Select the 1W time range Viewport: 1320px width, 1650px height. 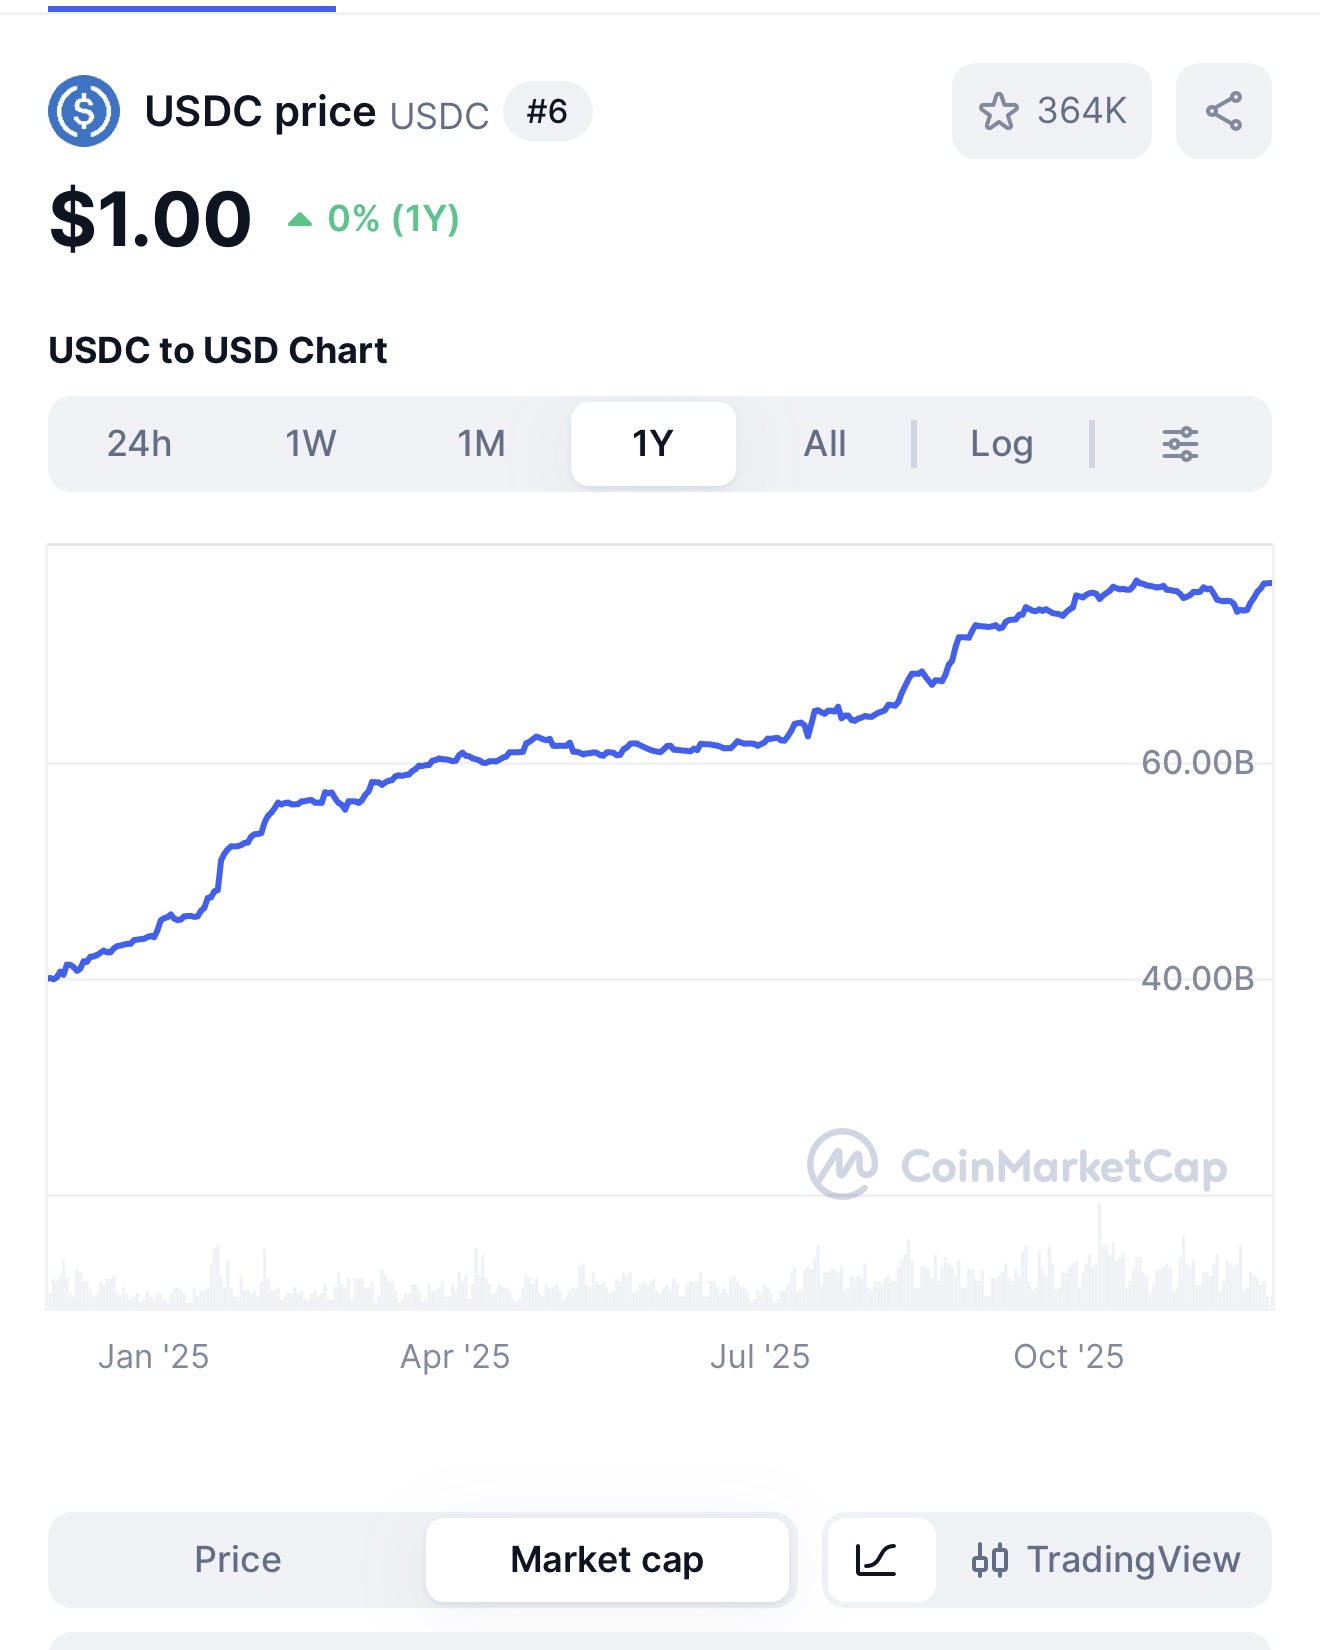click(311, 444)
